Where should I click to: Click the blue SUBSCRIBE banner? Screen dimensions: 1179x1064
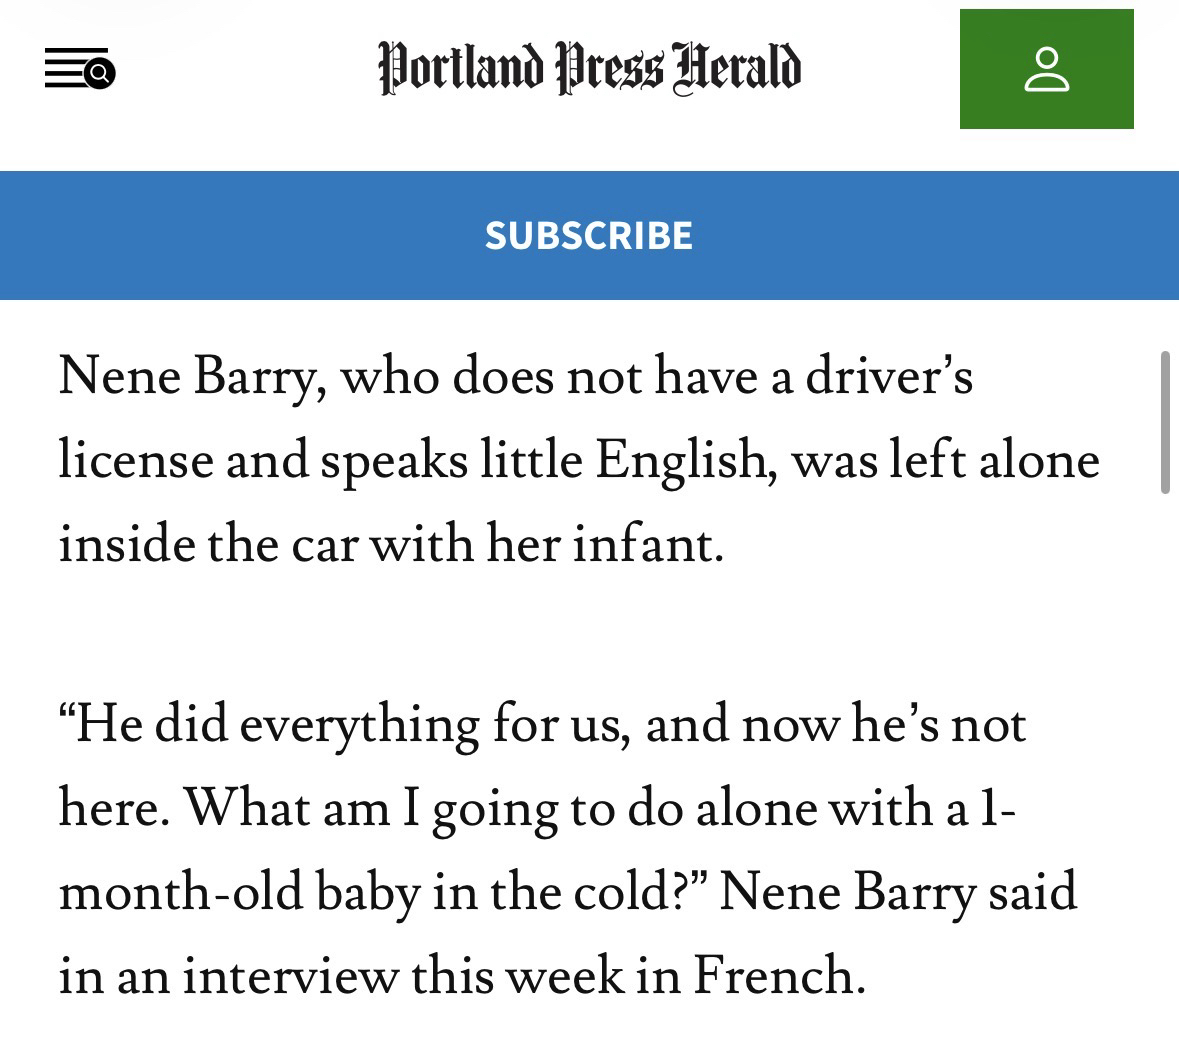point(589,235)
